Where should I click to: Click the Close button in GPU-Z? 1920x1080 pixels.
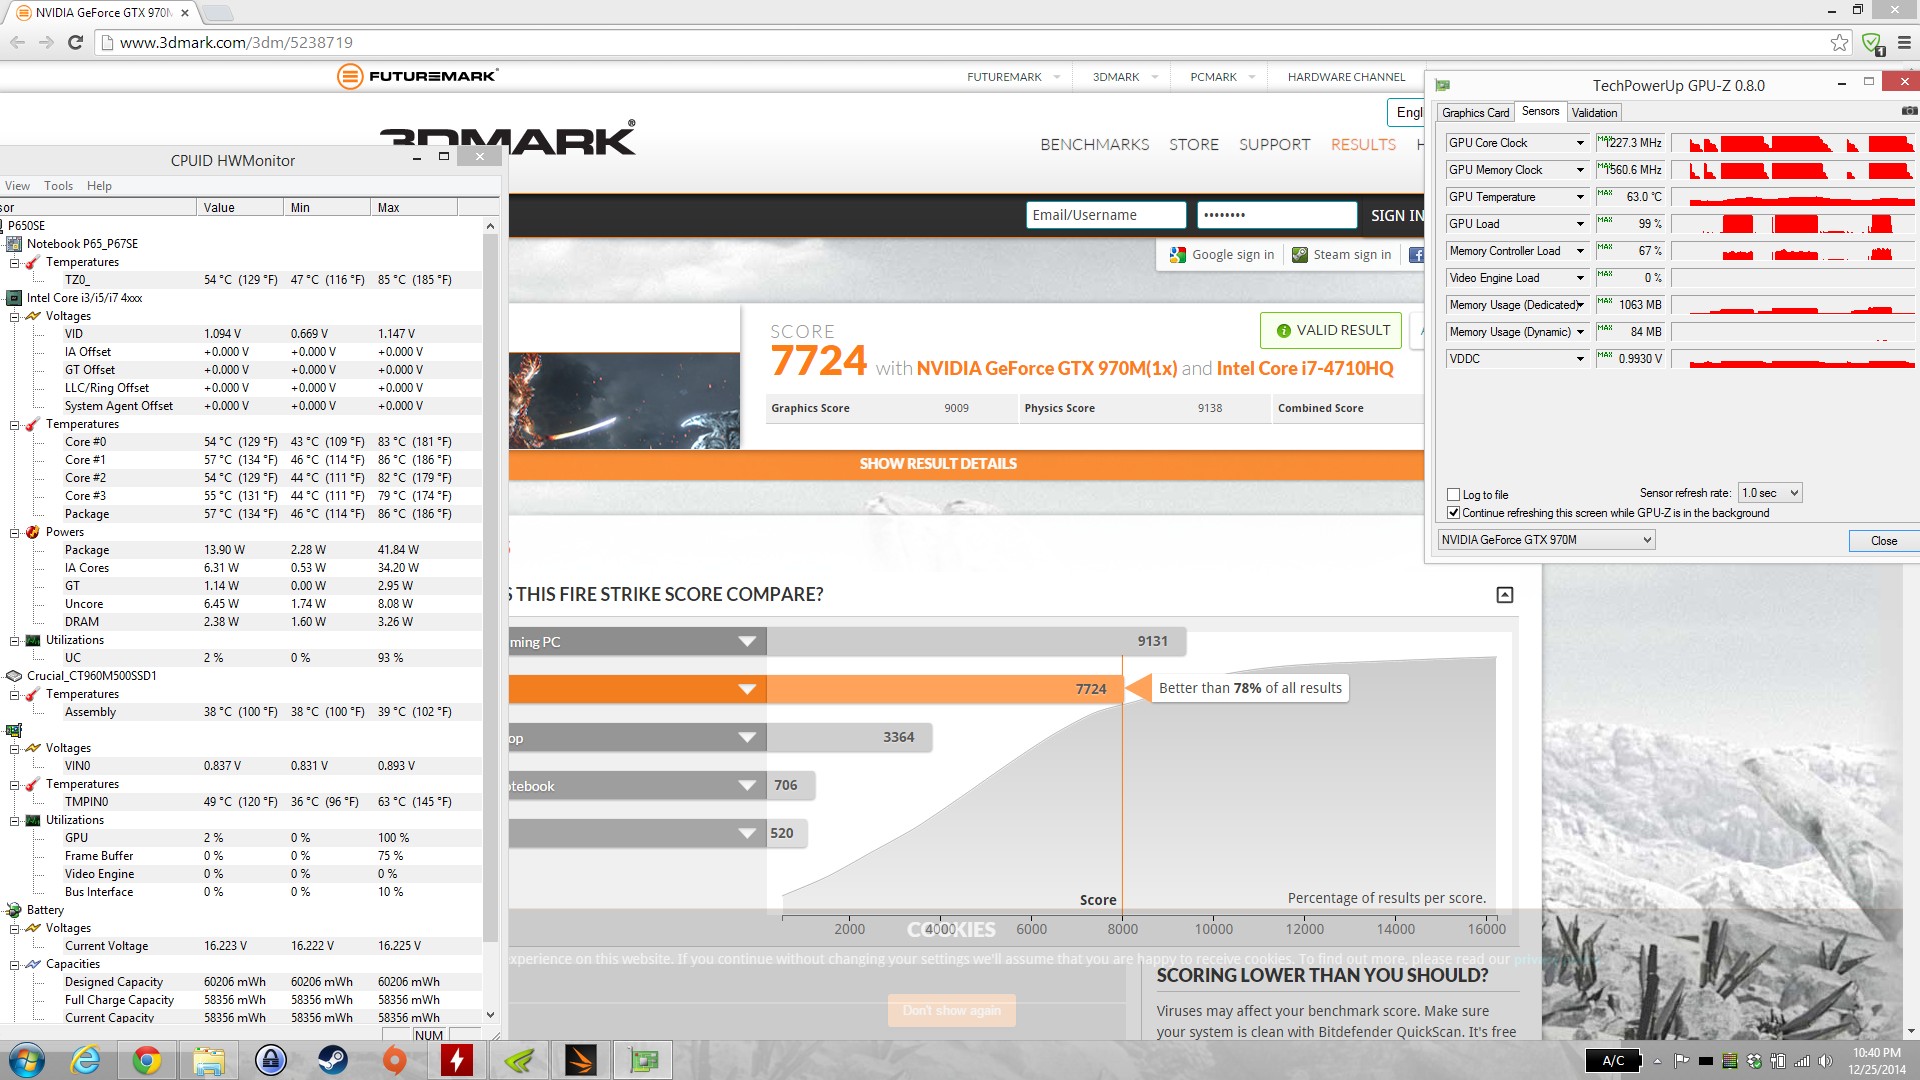tap(1884, 541)
